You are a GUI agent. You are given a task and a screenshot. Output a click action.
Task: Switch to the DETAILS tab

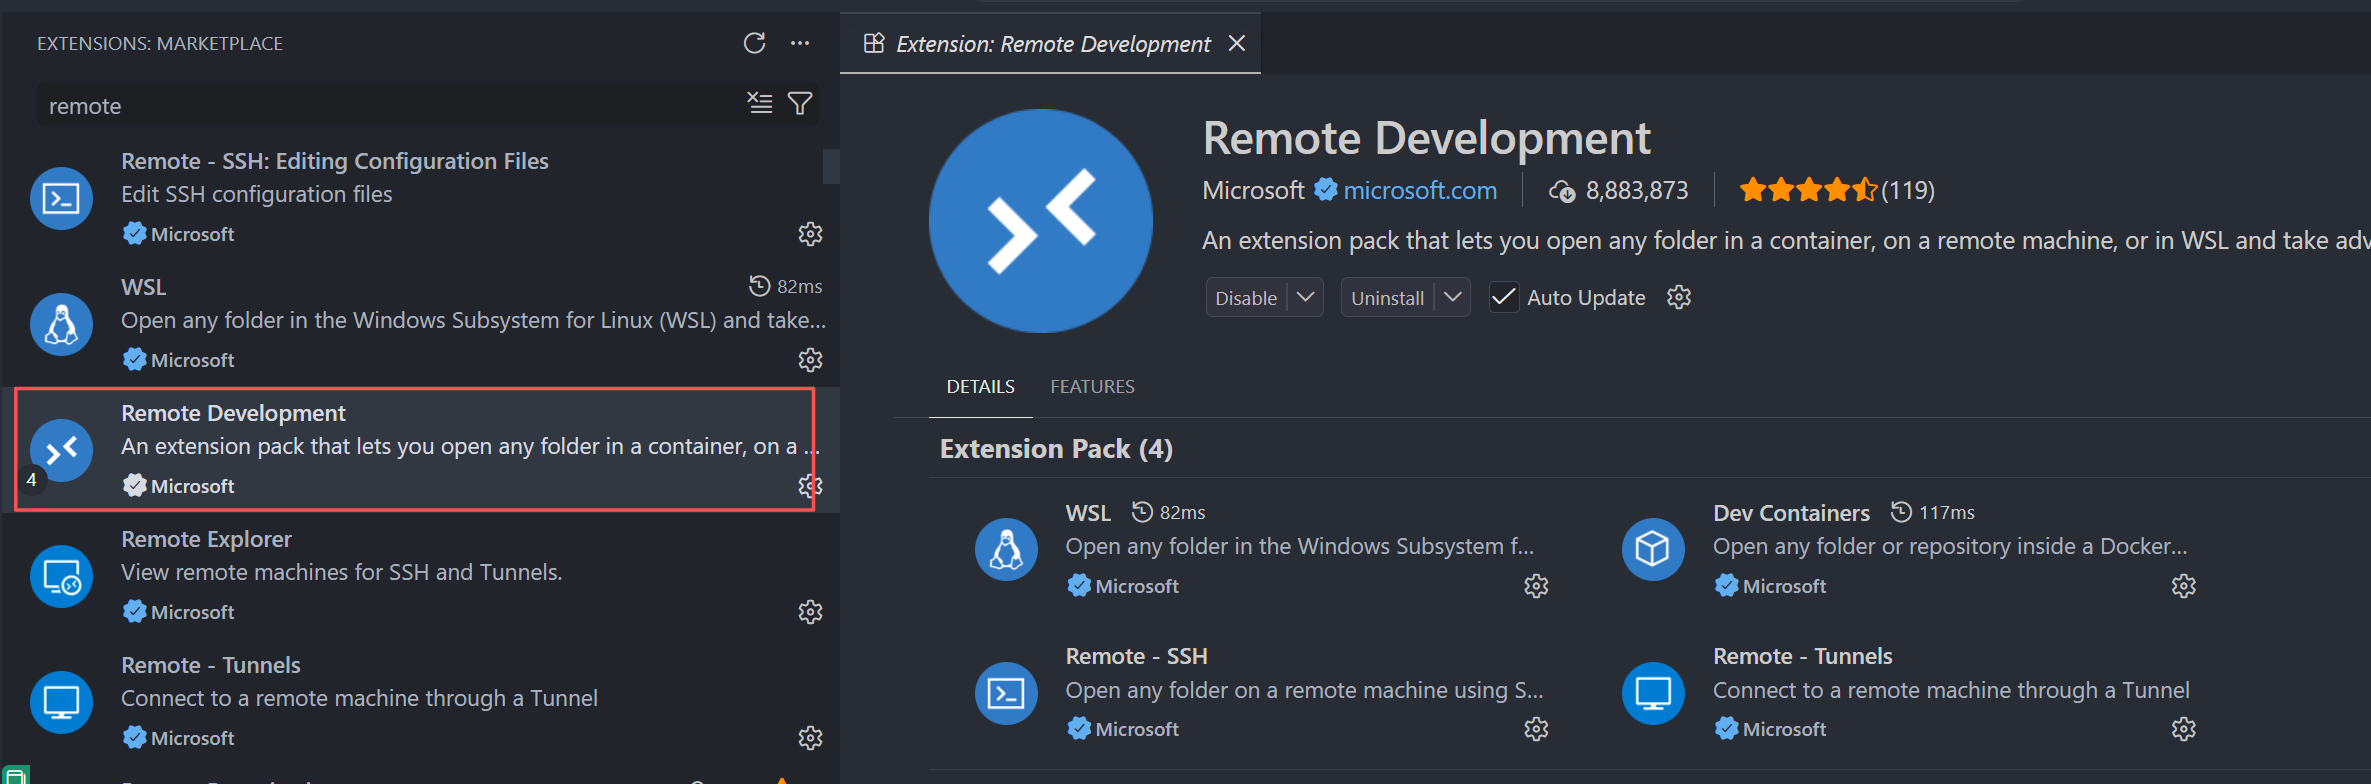click(981, 387)
